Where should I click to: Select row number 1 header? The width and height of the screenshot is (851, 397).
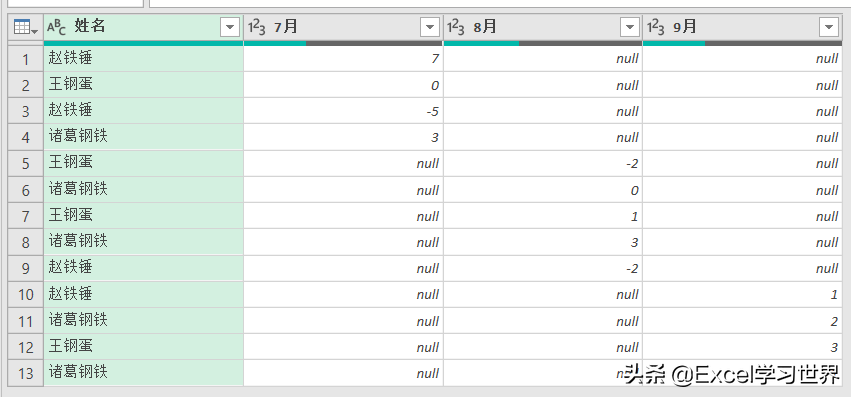pos(26,59)
